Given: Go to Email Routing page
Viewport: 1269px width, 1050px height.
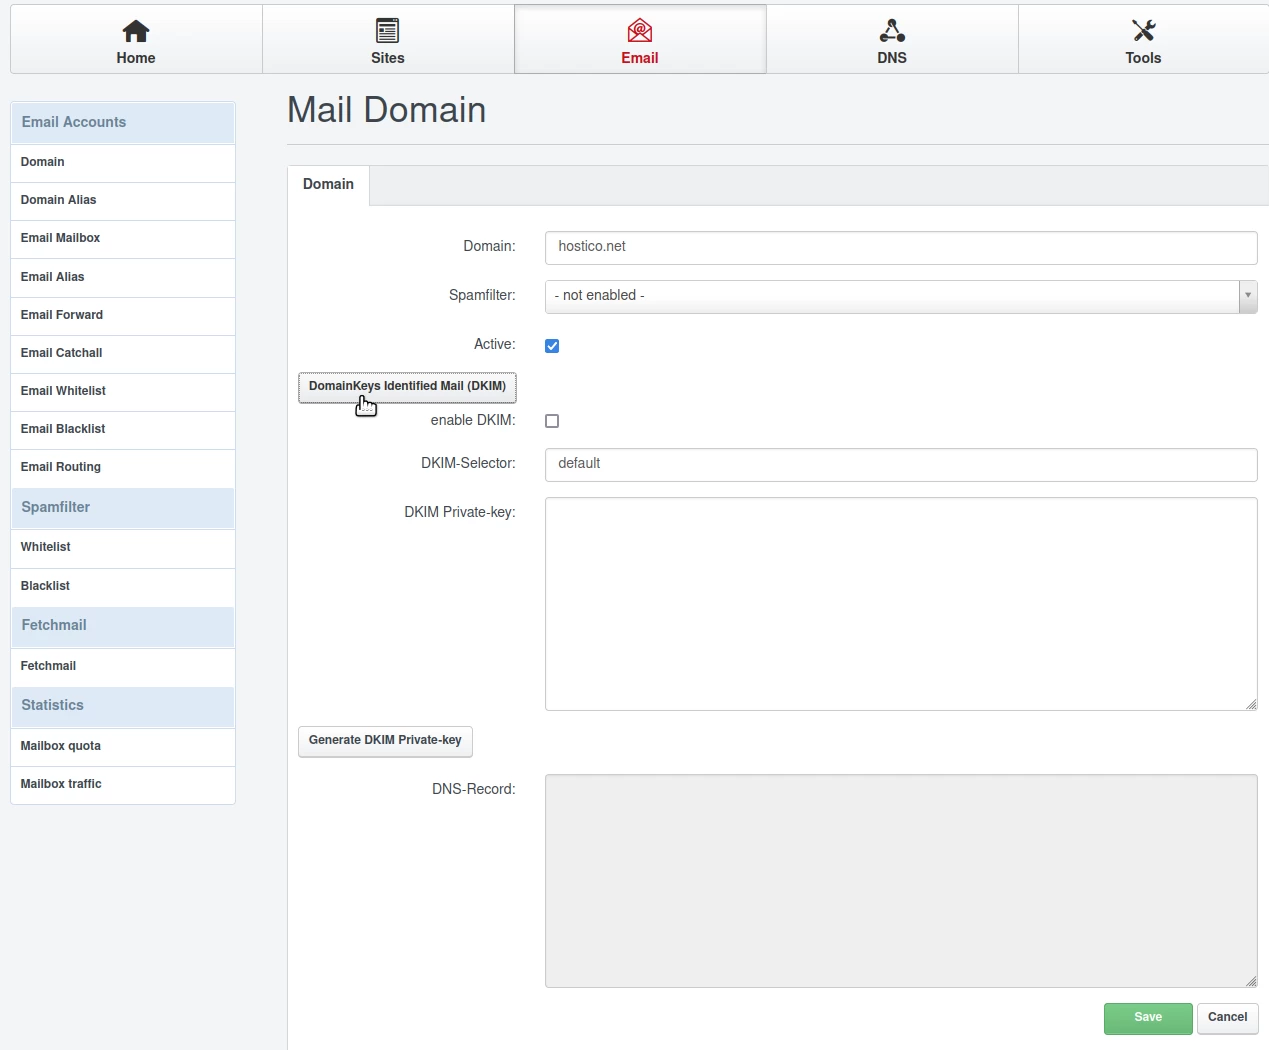Looking at the screenshot, I should click(61, 467).
